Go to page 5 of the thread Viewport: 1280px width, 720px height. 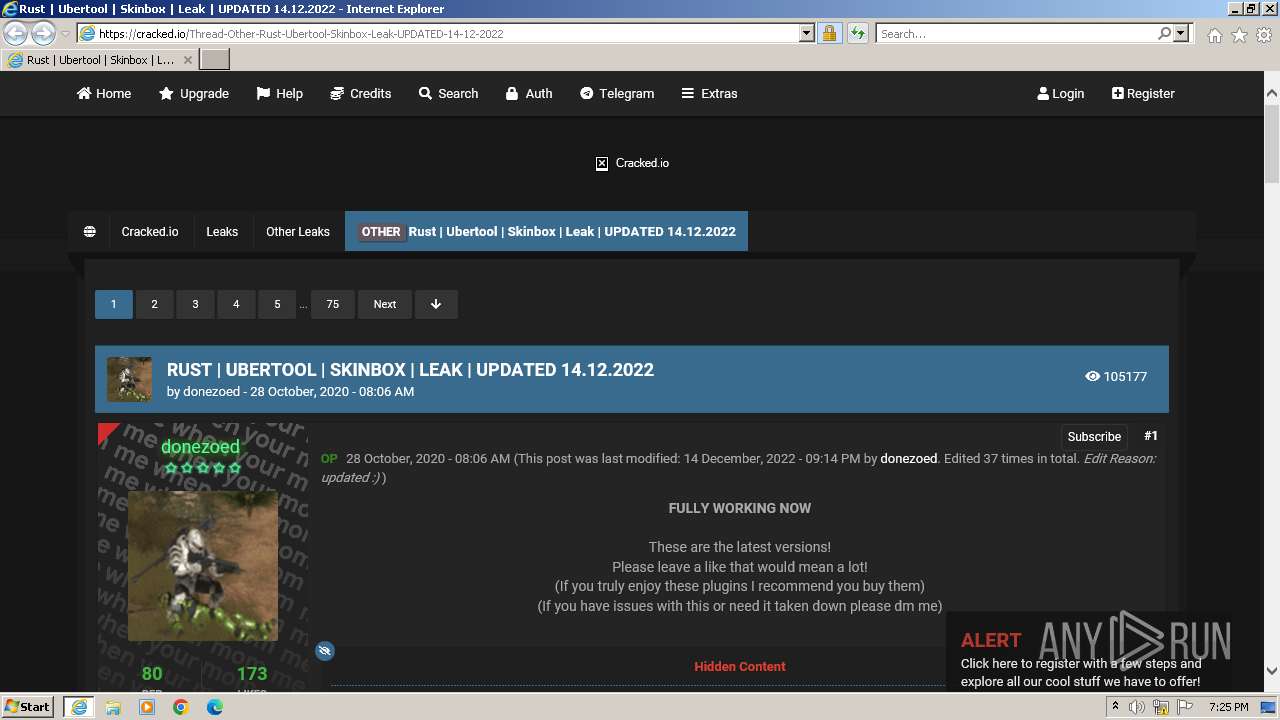[277, 304]
